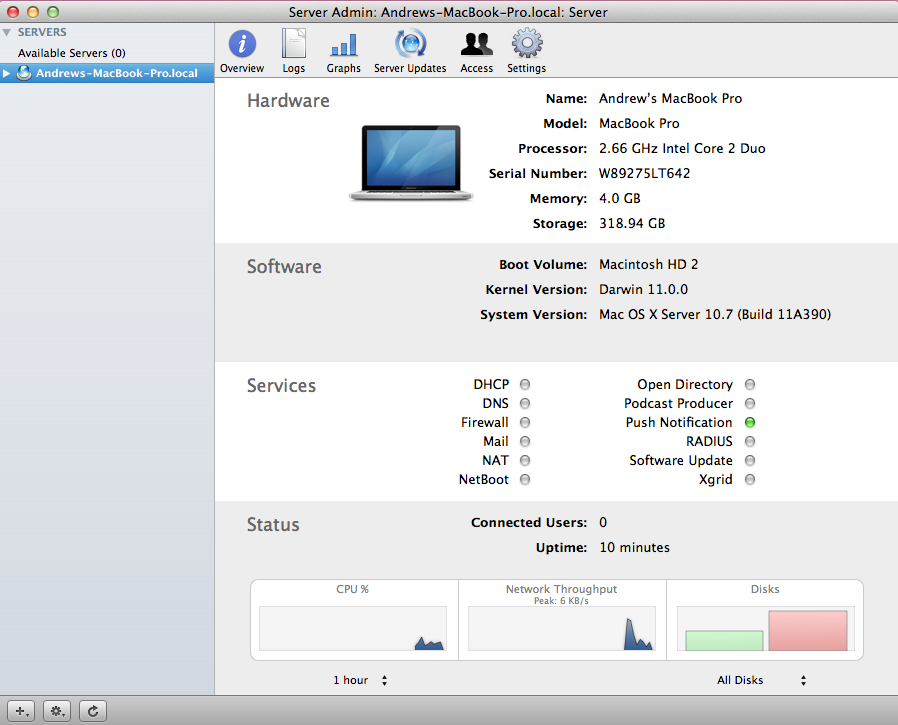The image size is (898, 725).
Task: Click the Xgrid status indicator
Action: [750, 479]
